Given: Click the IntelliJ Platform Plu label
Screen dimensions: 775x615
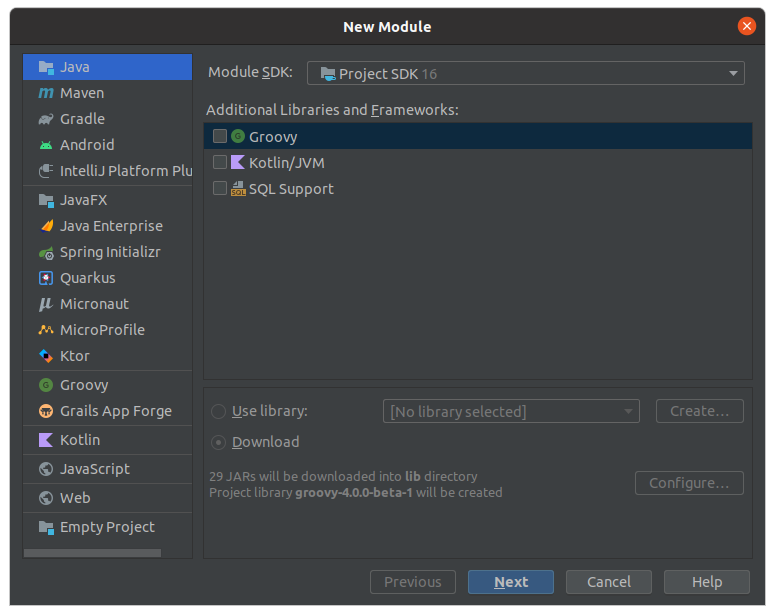Looking at the screenshot, I should click(126, 171).
